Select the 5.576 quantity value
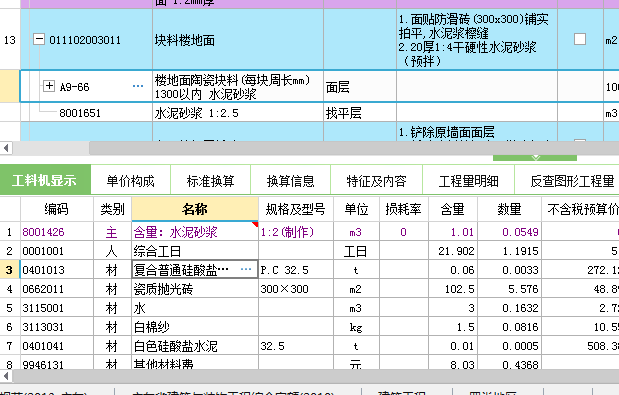619x395 pixels. 509,288
